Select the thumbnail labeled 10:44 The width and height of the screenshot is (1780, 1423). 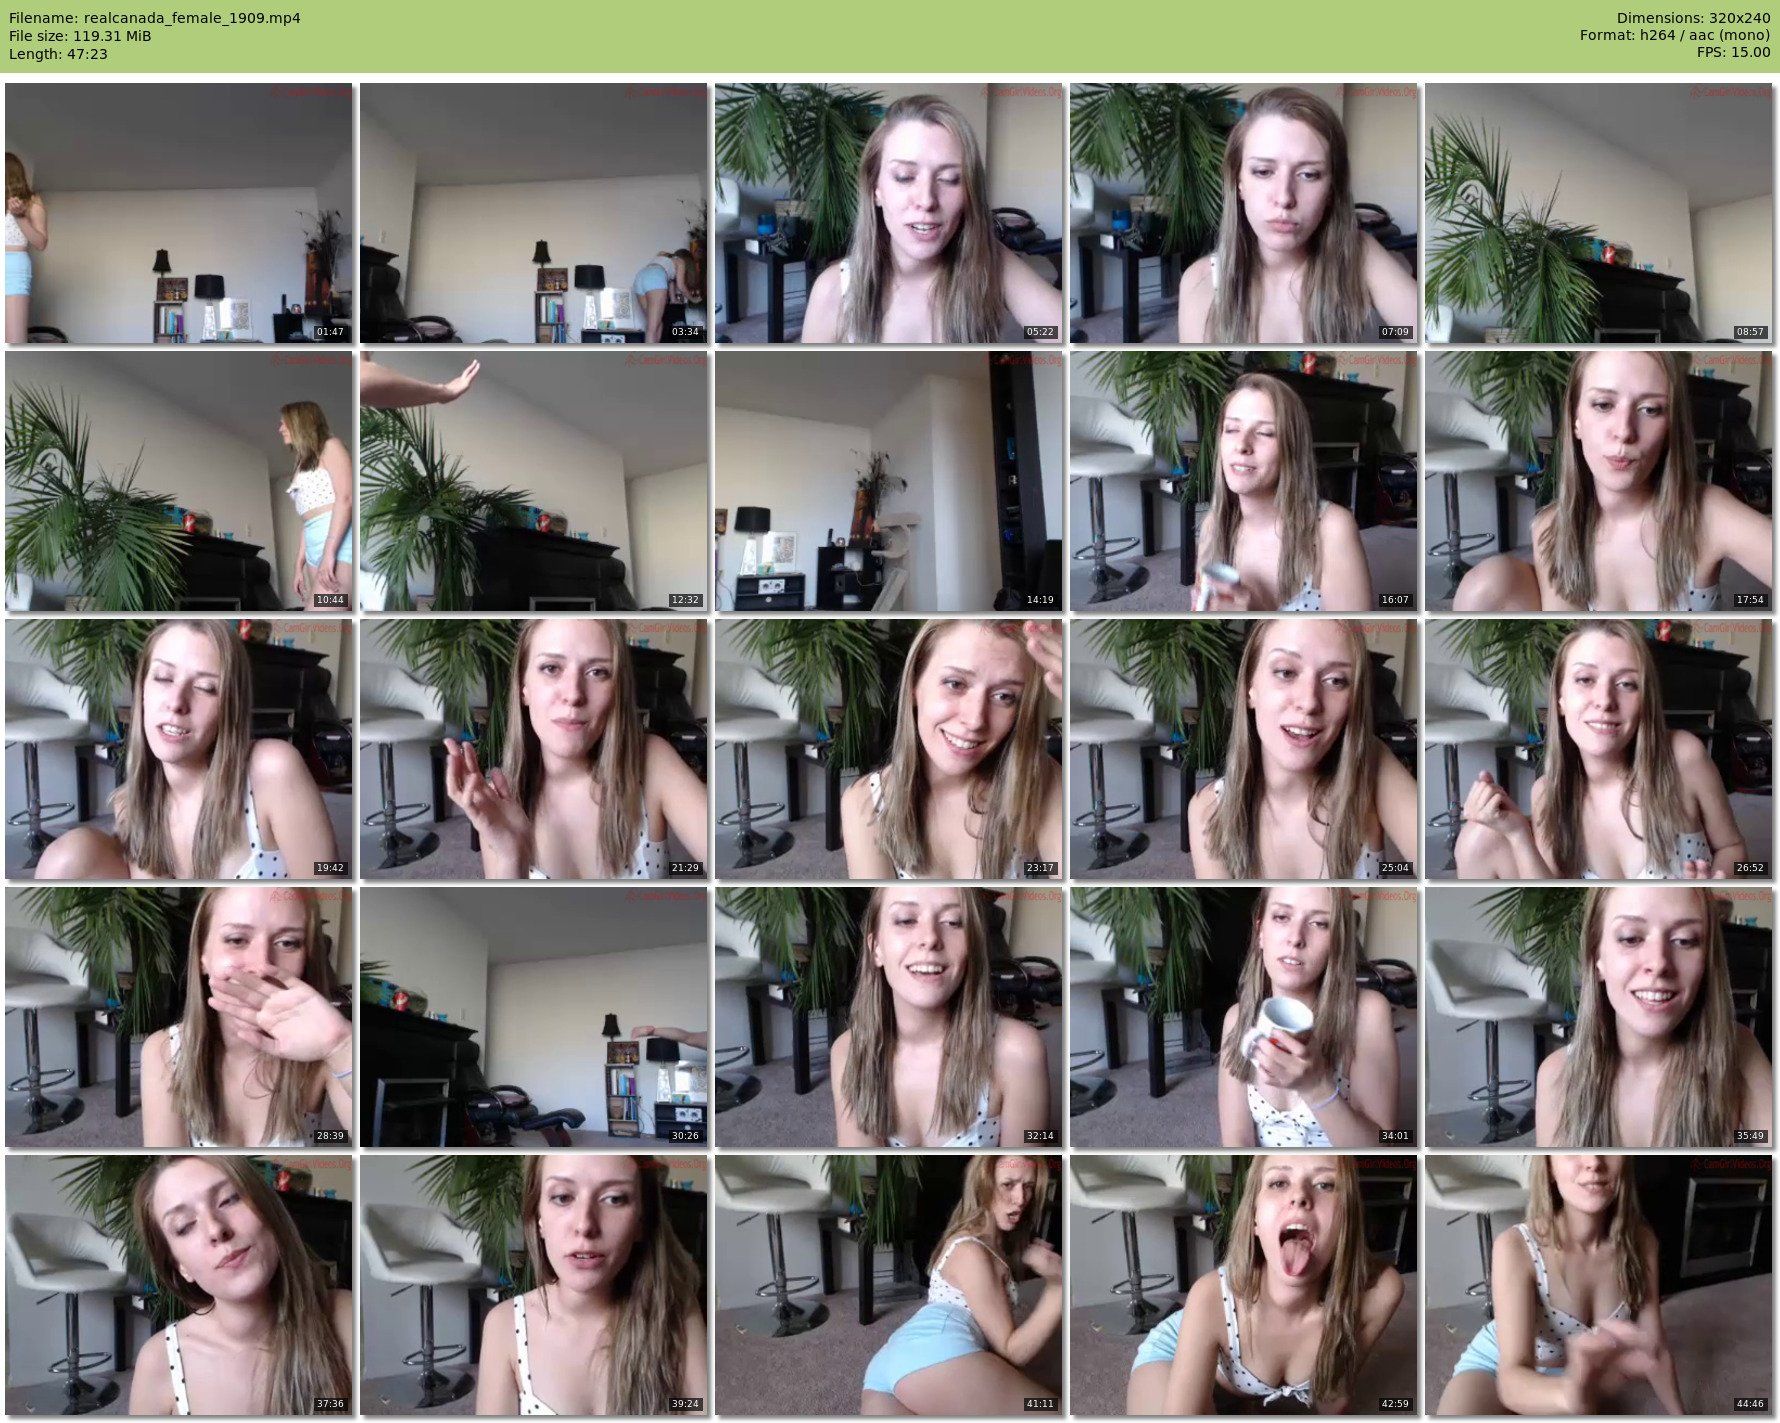tap(178, 481)
